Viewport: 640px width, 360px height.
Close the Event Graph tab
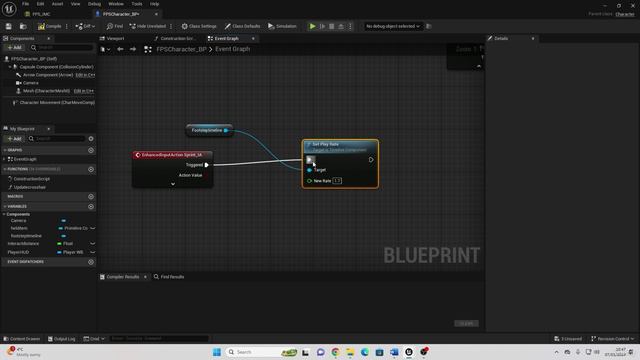[253, 38]
